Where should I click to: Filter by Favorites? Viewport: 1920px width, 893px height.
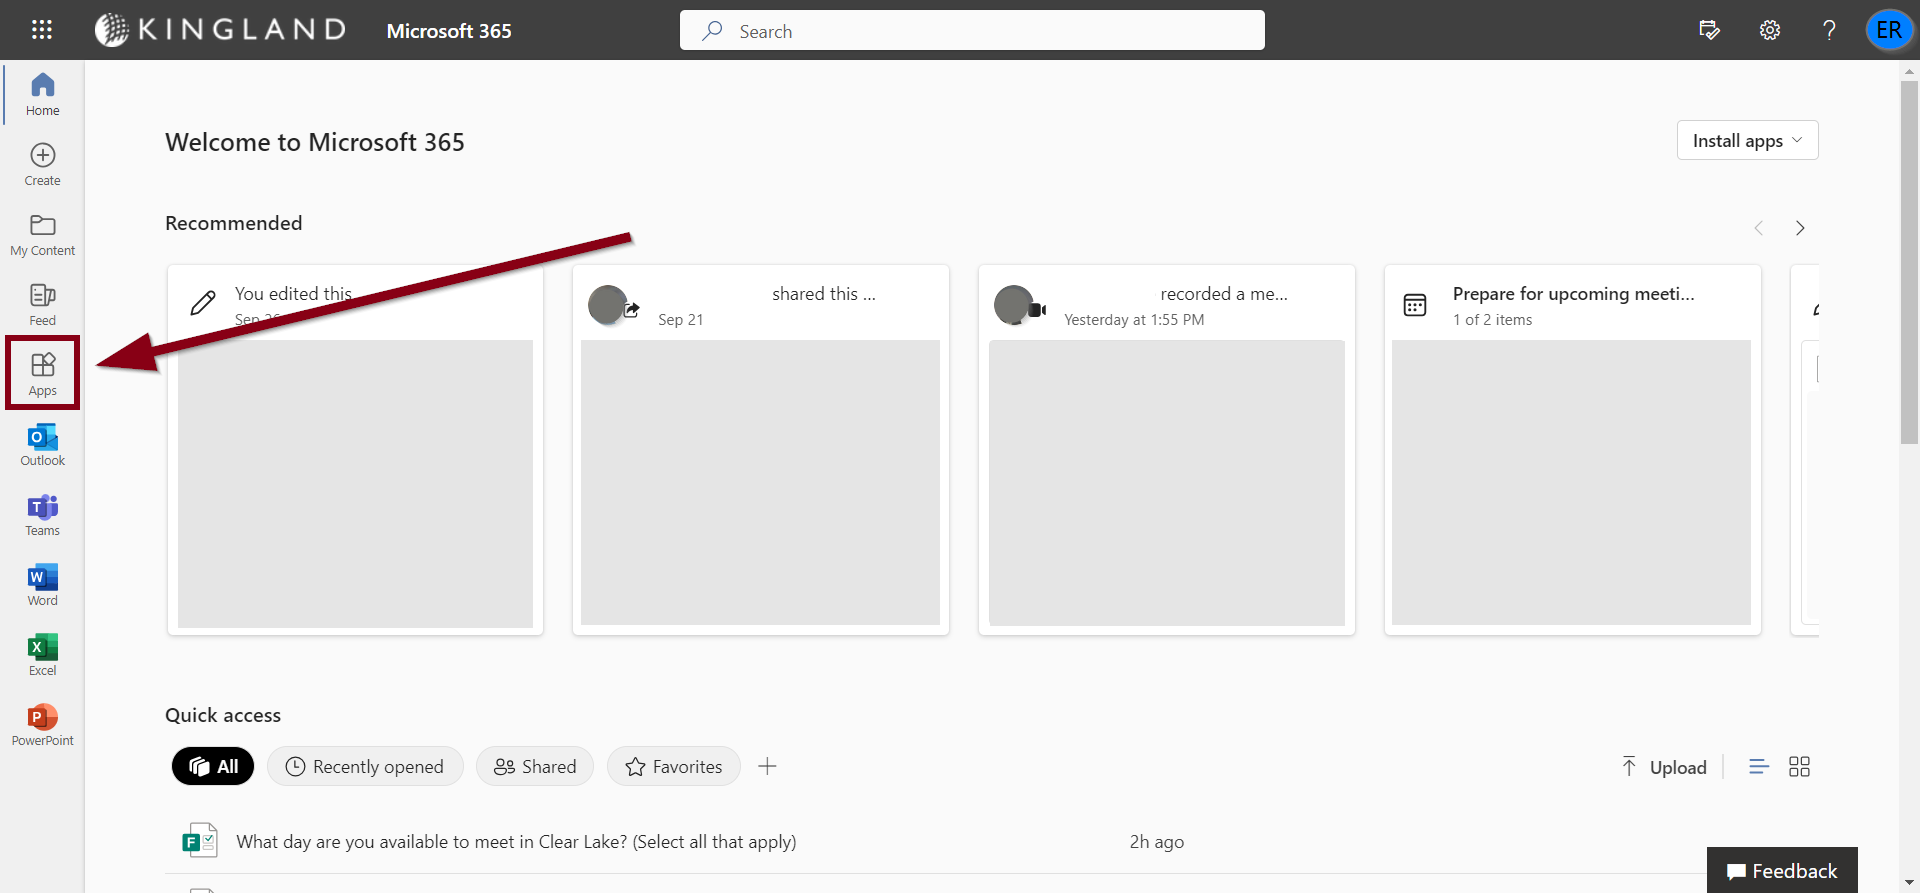pos(674,767)
